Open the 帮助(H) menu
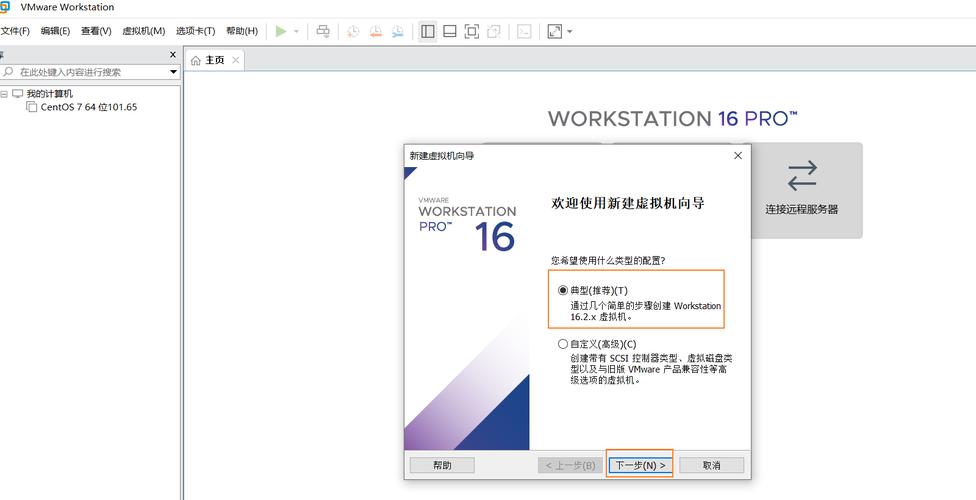Viewport: 976px width, 500px height. 242,31
